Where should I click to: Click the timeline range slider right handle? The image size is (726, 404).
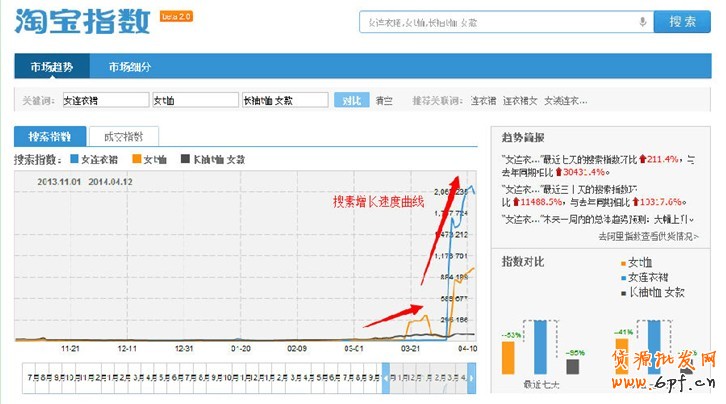[x=472, y=378]
